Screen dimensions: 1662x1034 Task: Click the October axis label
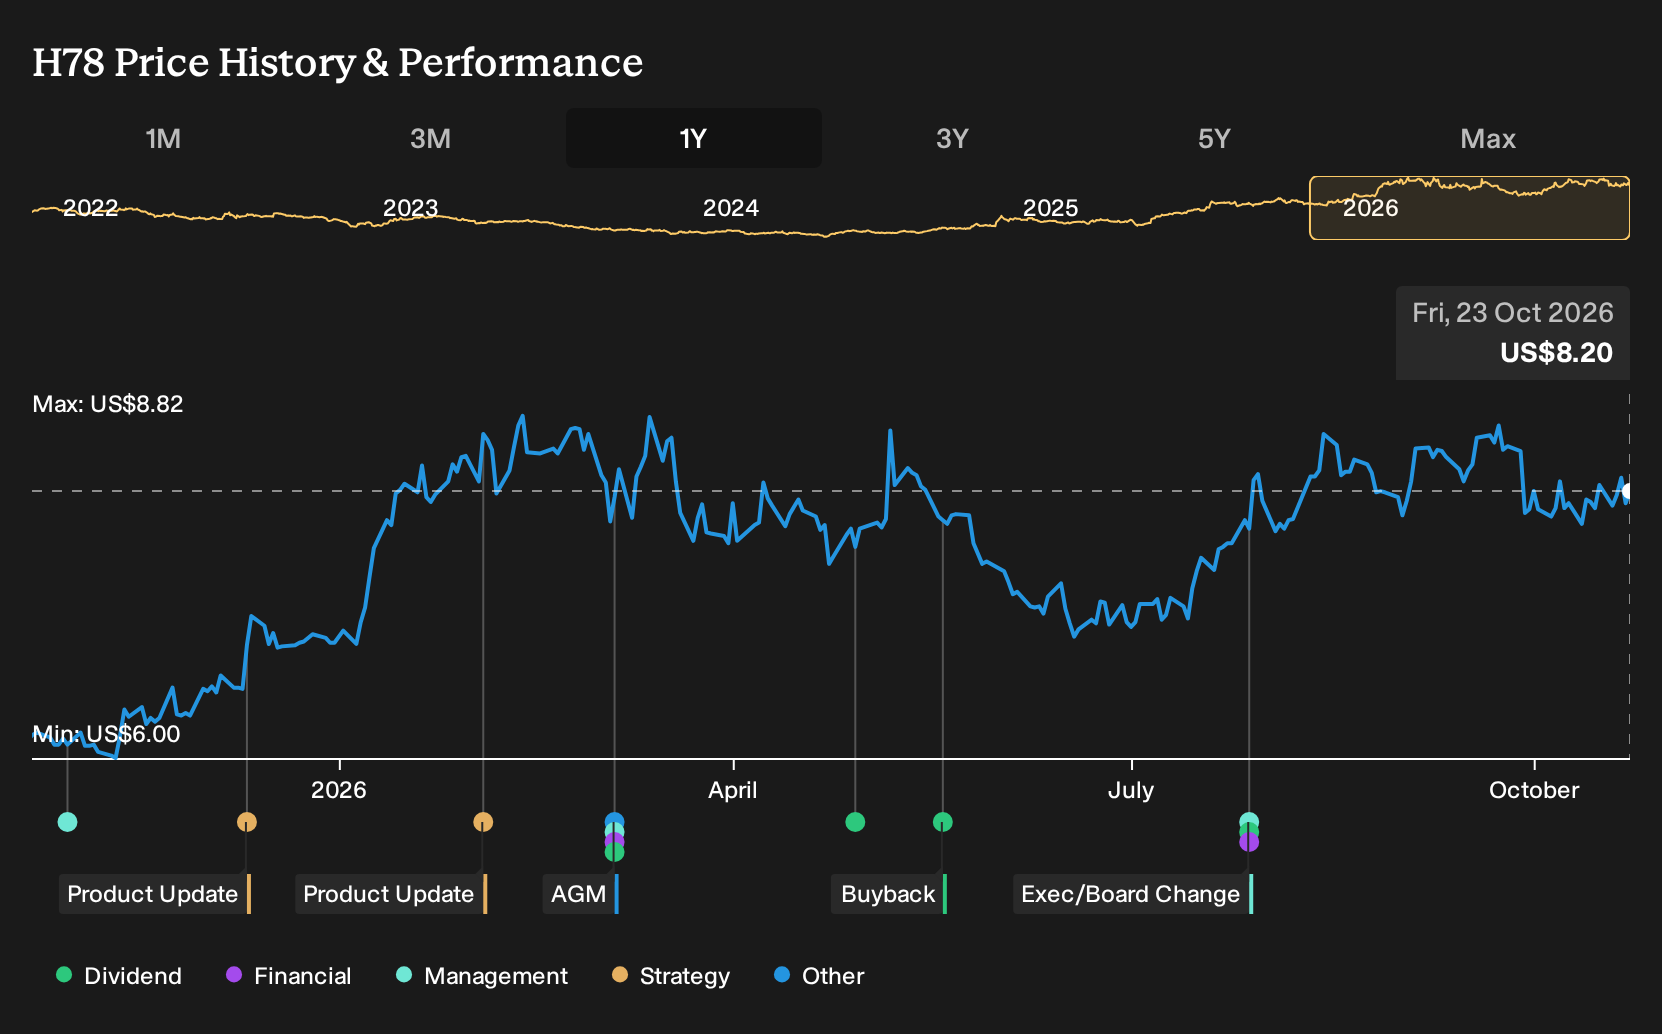(x=1534, y=790)
